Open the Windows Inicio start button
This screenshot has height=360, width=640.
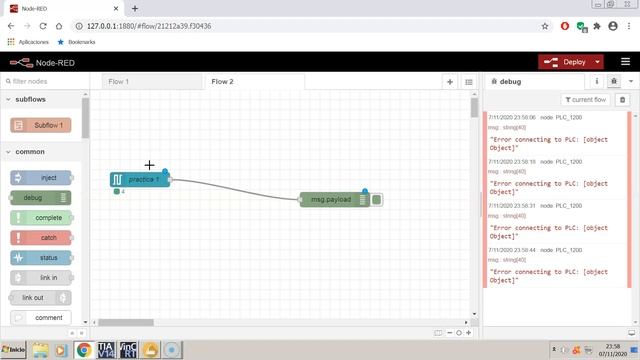coord(13,350)
